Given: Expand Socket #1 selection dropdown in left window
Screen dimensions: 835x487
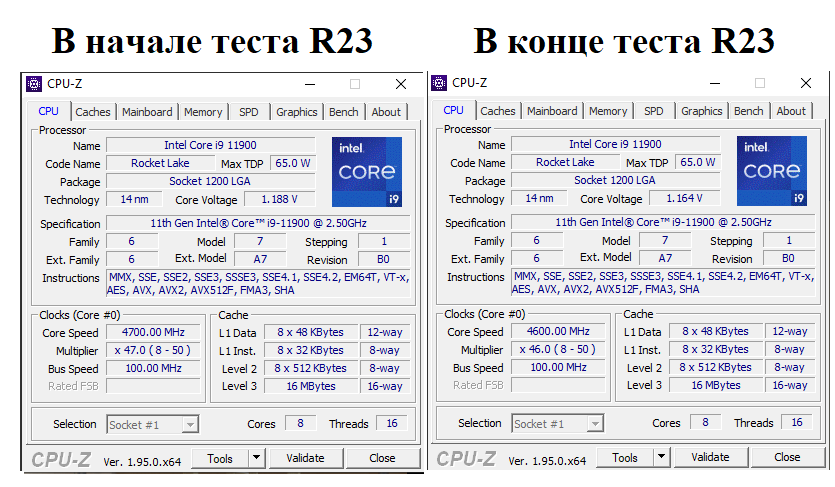Looking at the screenshot, I should pos(190,425).
